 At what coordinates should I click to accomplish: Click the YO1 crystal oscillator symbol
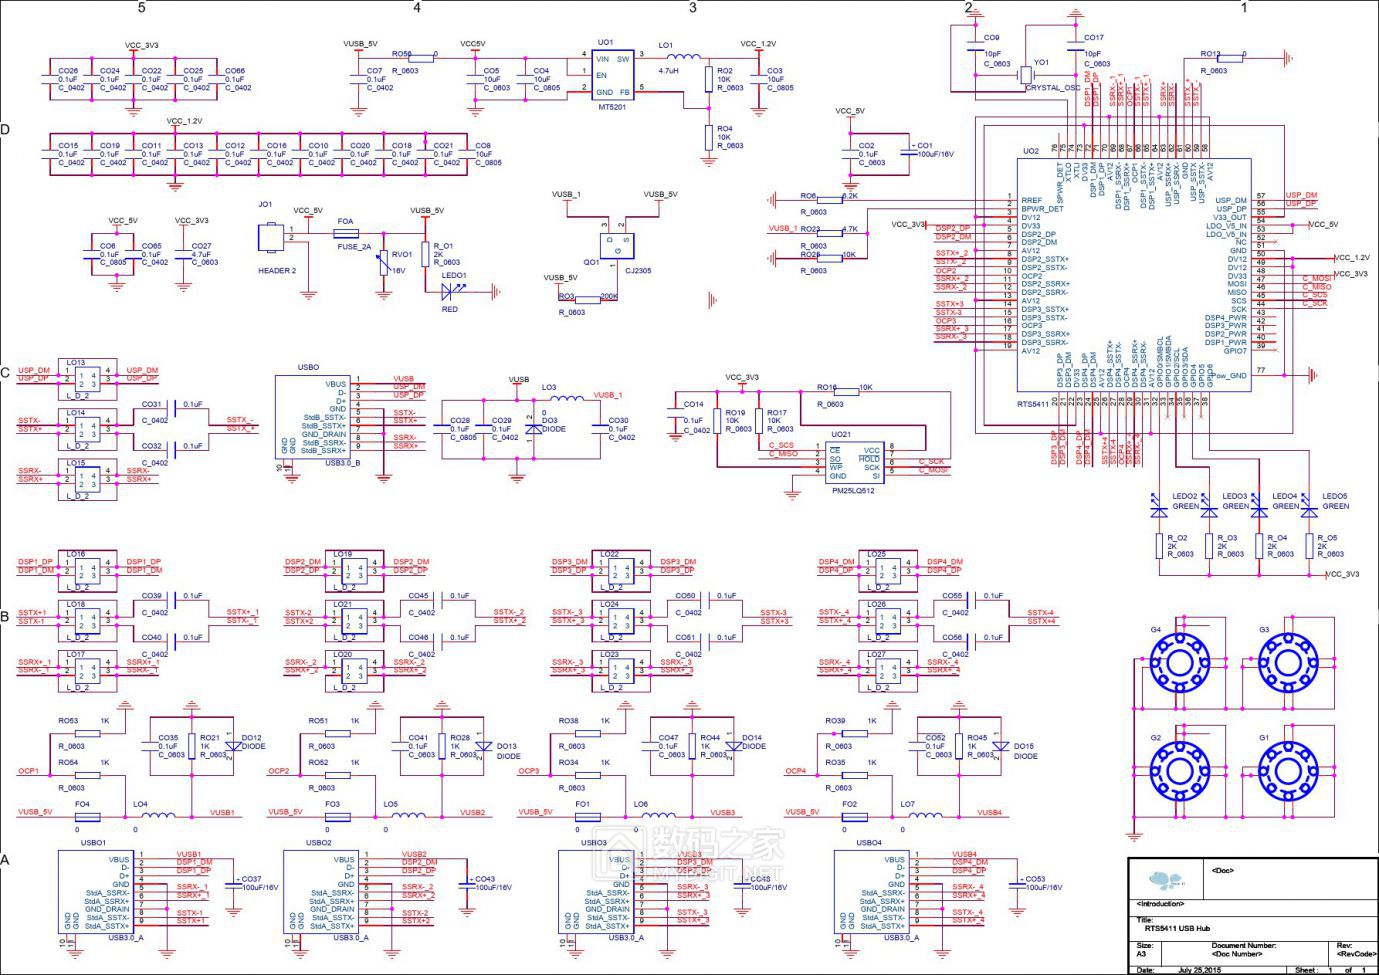[x=1027, y=75]
